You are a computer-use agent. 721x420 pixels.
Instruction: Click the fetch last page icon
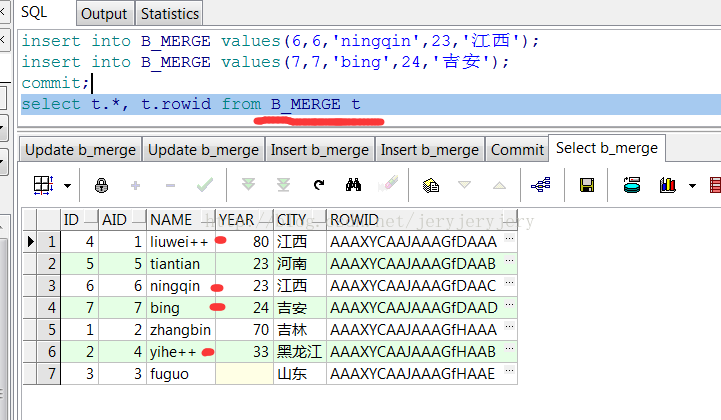click(x=283, y=185)
